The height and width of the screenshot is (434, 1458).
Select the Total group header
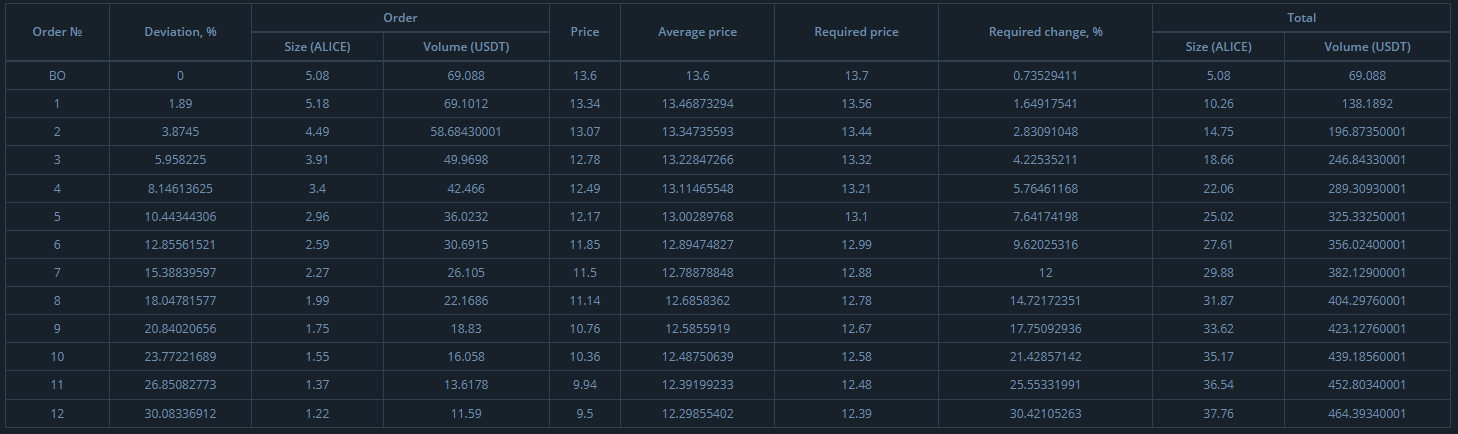pos(1301,18)
